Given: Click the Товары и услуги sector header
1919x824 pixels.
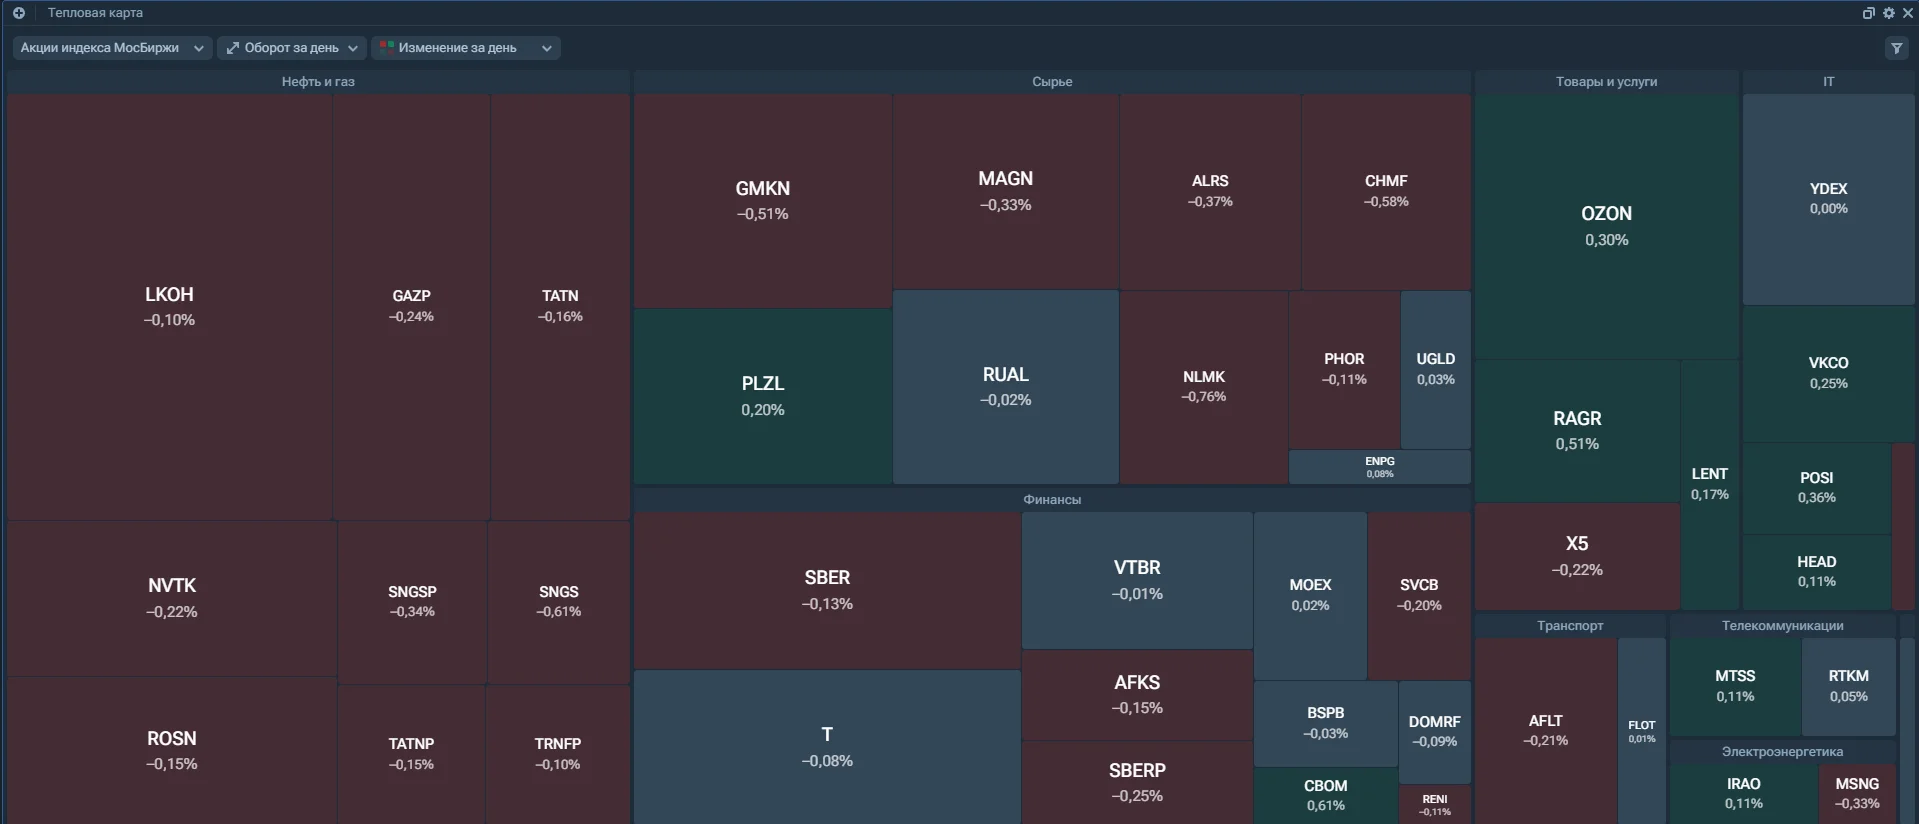Looking at the screenshot, I should click(x=1606, y=82).
